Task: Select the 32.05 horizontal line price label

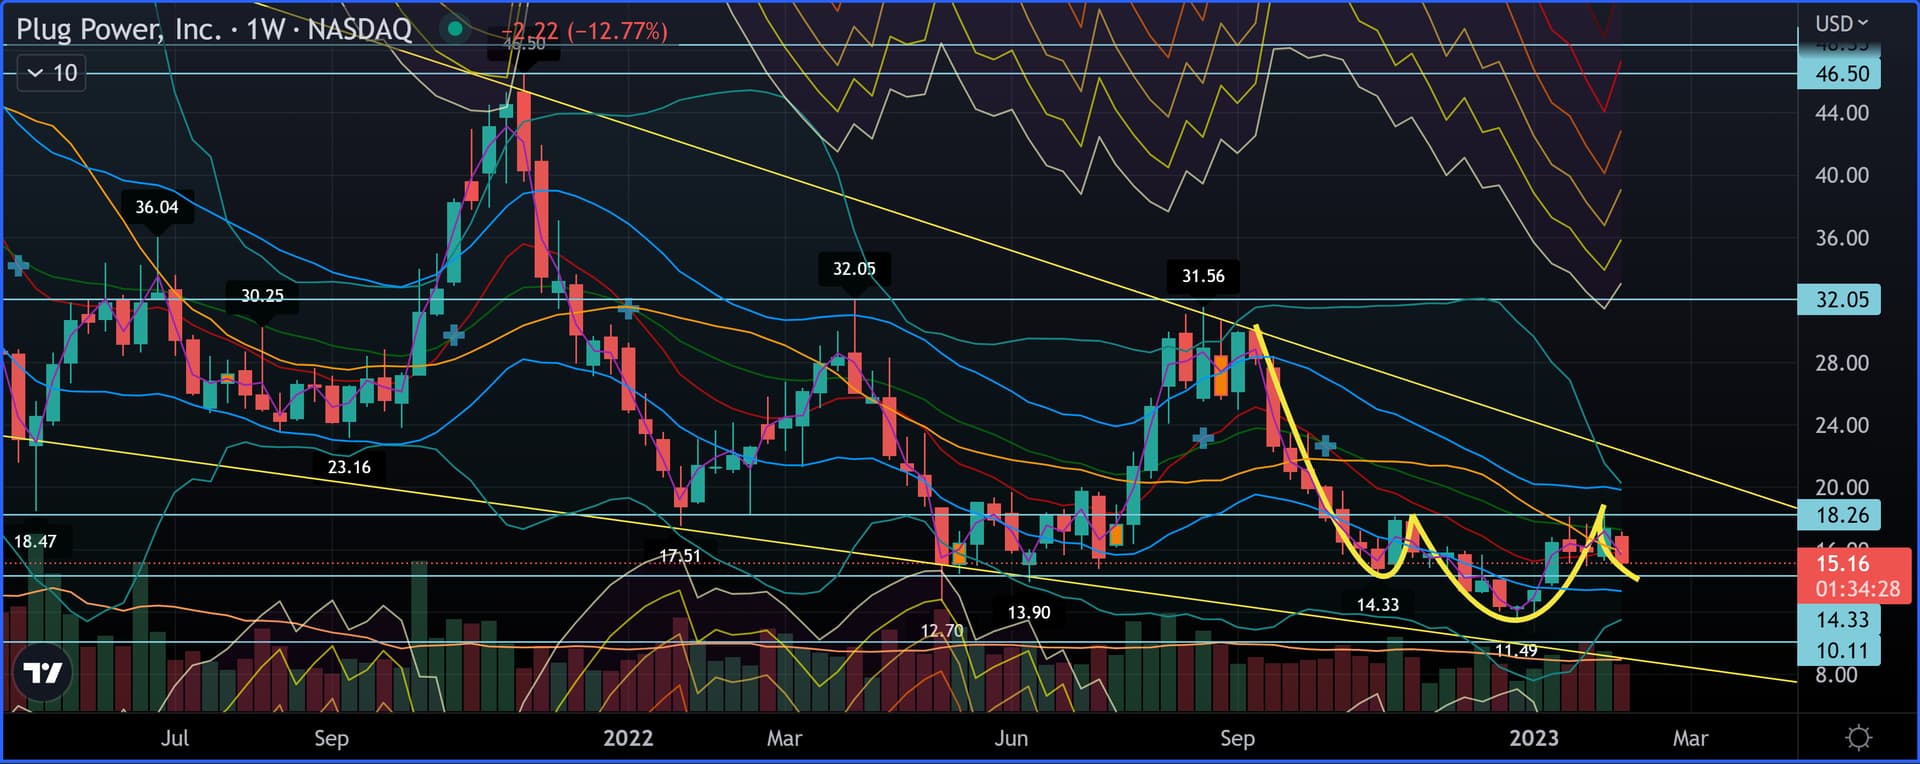Action: pos(1840,300)
